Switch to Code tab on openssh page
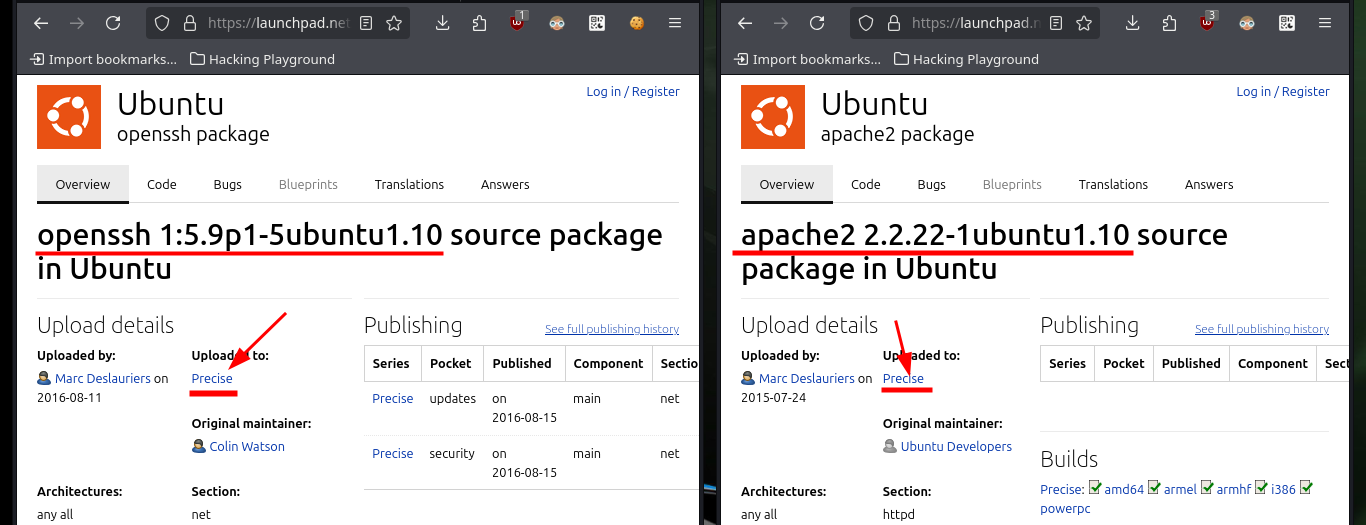Screen dimensions: 1366x525 (x=162, y=184)
